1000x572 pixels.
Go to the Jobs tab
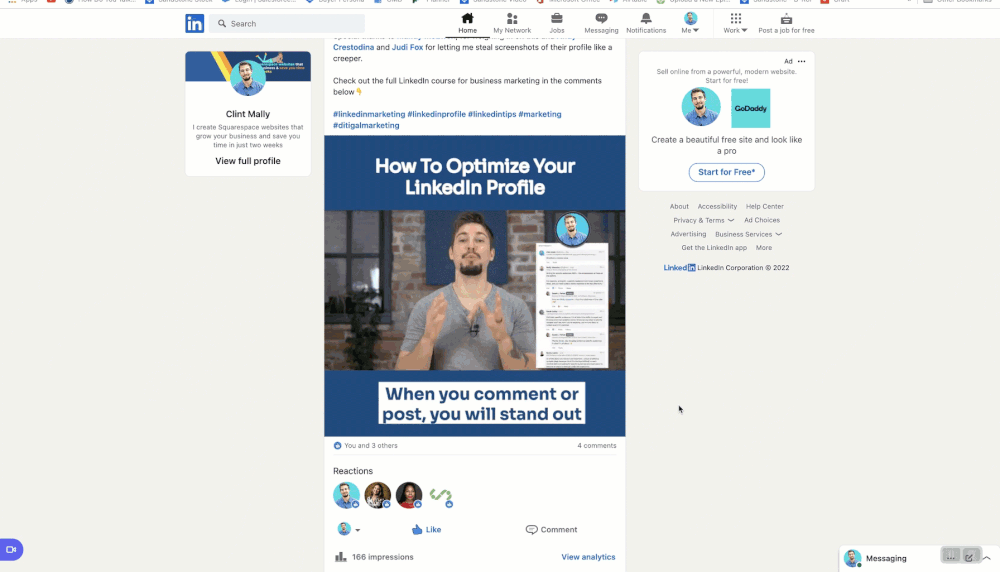(557, 23)
